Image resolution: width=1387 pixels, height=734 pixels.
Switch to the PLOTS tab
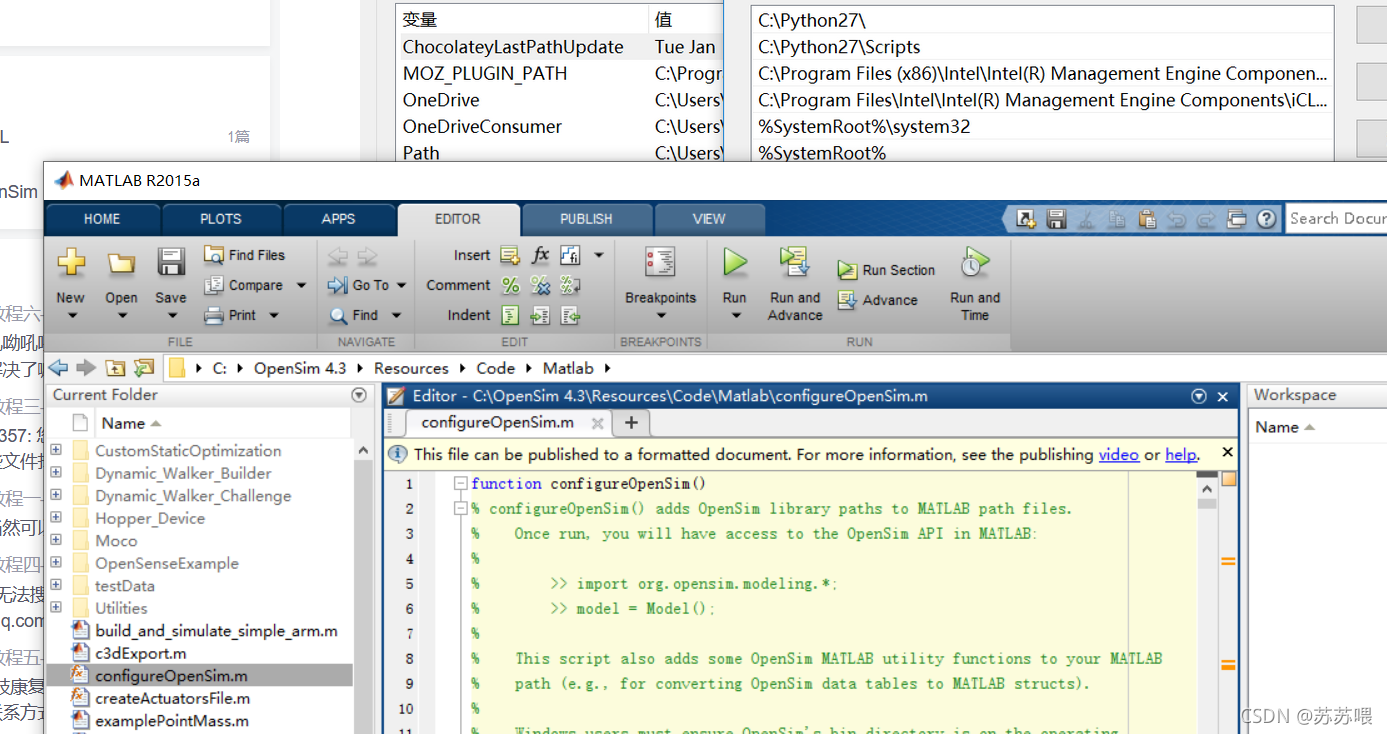[221, 219]
